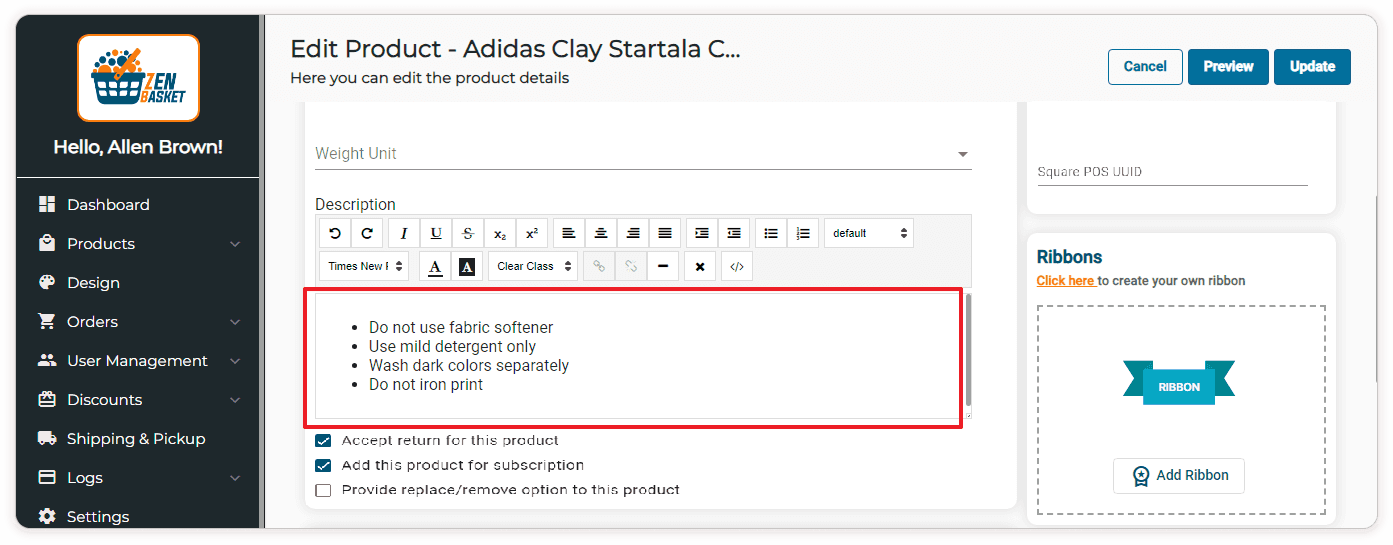Image resolution: width=1393 pixels, height=545 pixels.
Task: Insert a horizontal rule line
Action: (x=662, y=266)
